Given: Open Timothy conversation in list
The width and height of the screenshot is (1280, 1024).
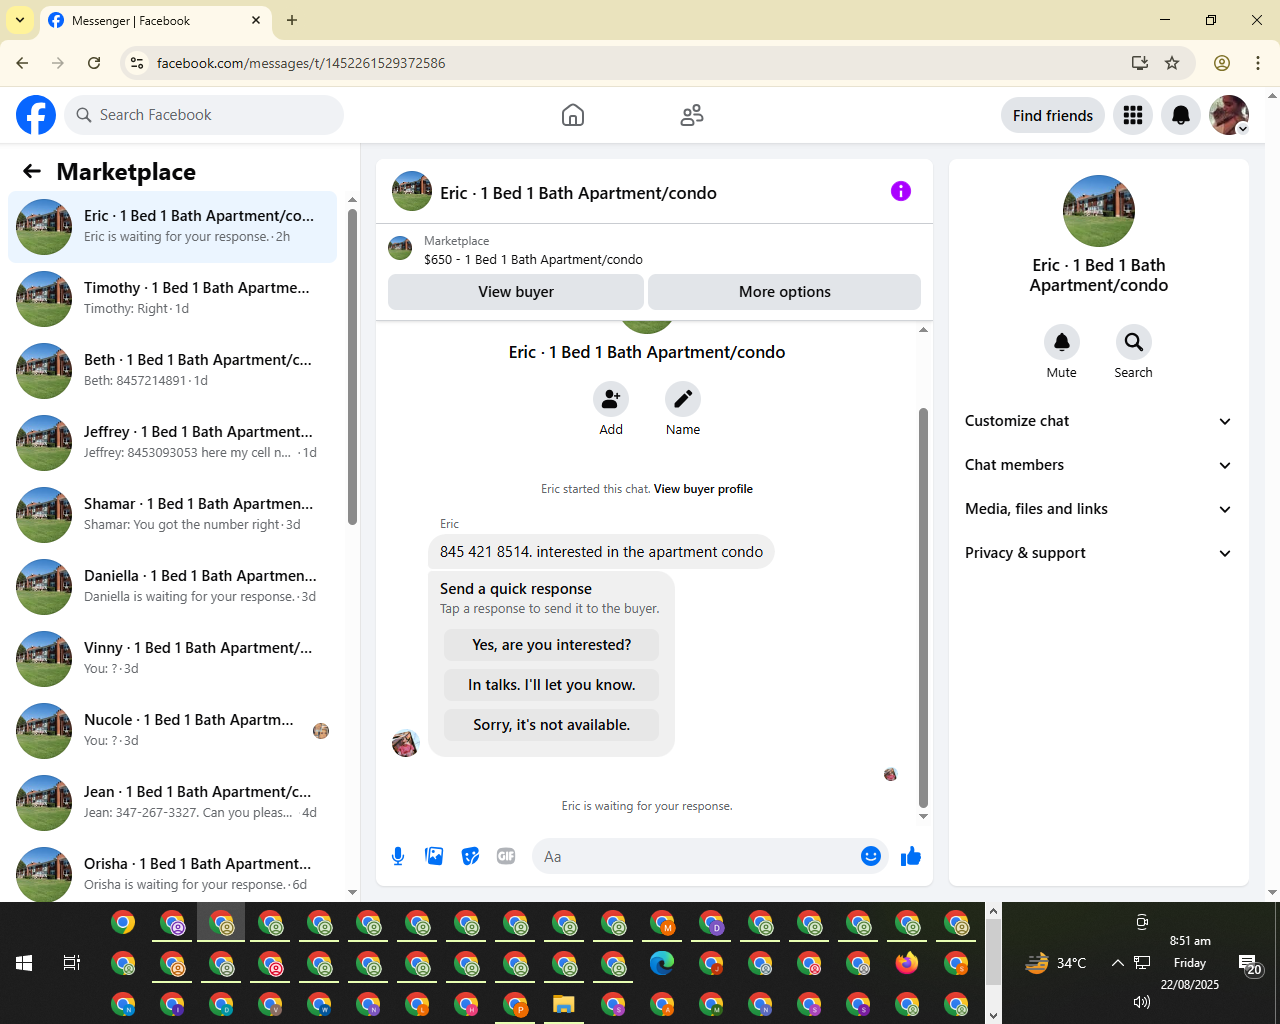Looking at the screenshot, I should point(173,299).
